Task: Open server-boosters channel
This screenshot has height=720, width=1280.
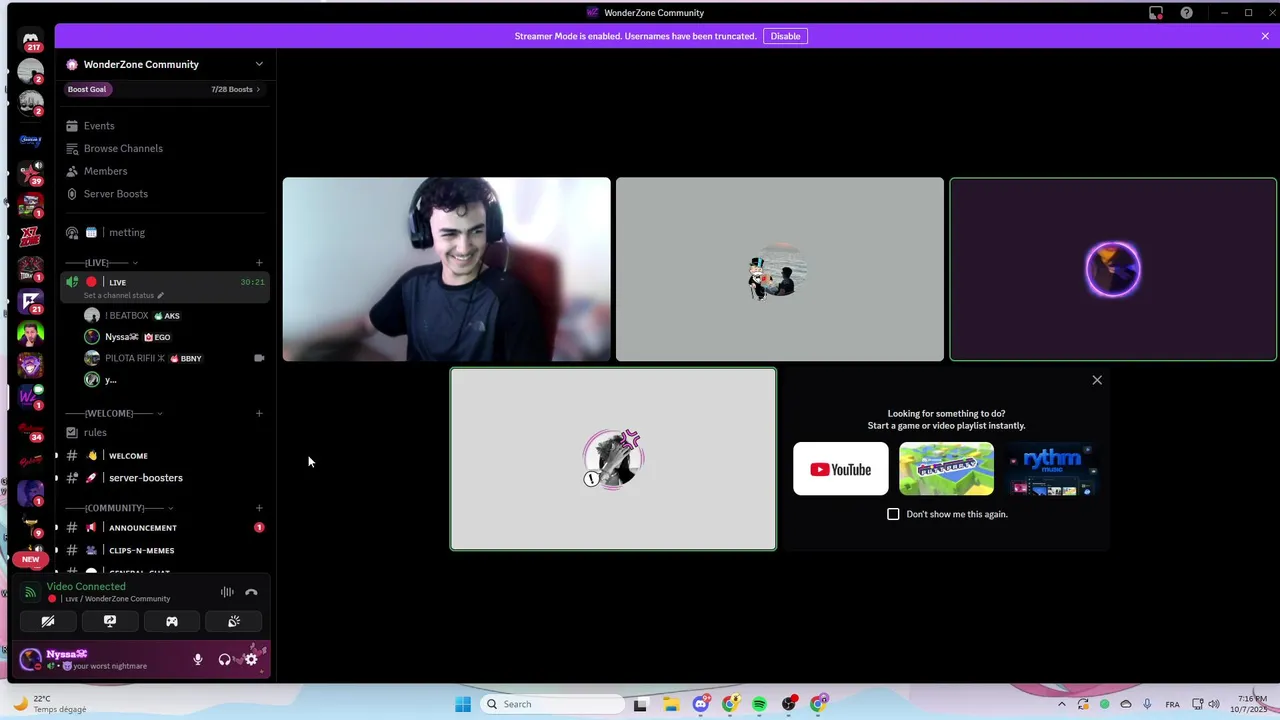Action: [165, 478]
